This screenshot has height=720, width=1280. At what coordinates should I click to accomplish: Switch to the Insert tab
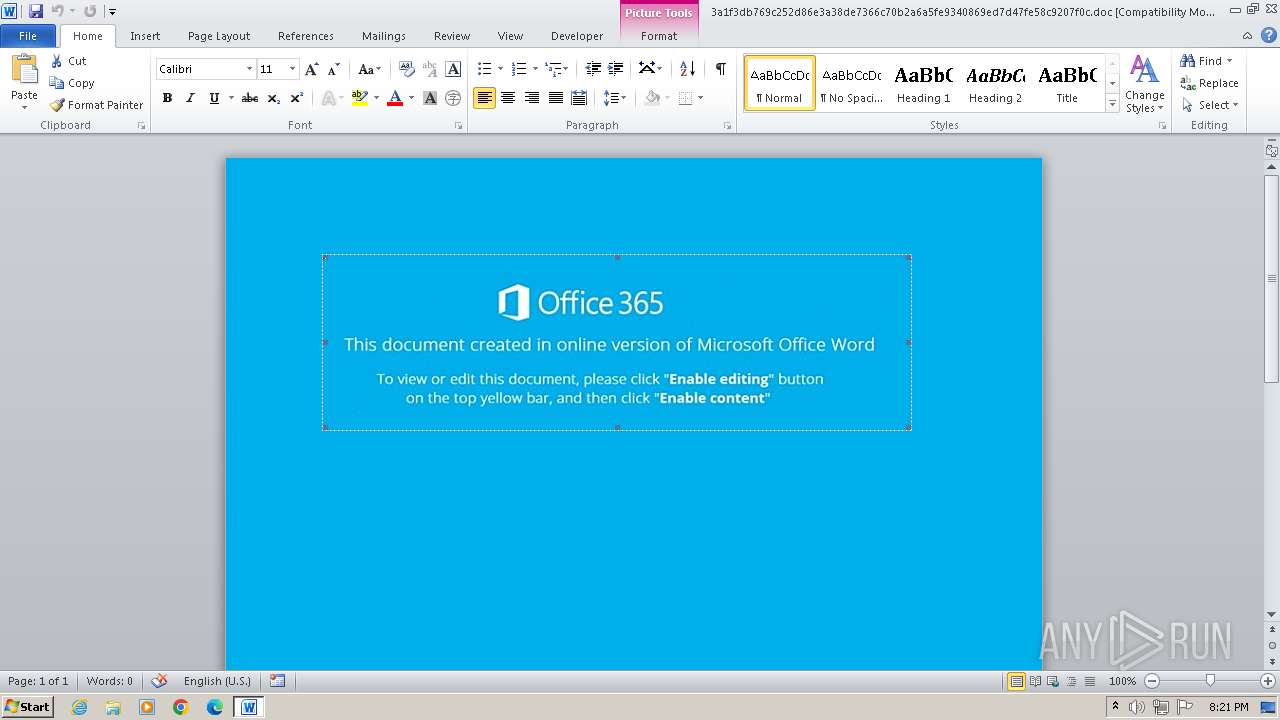[x=145, y=35]
